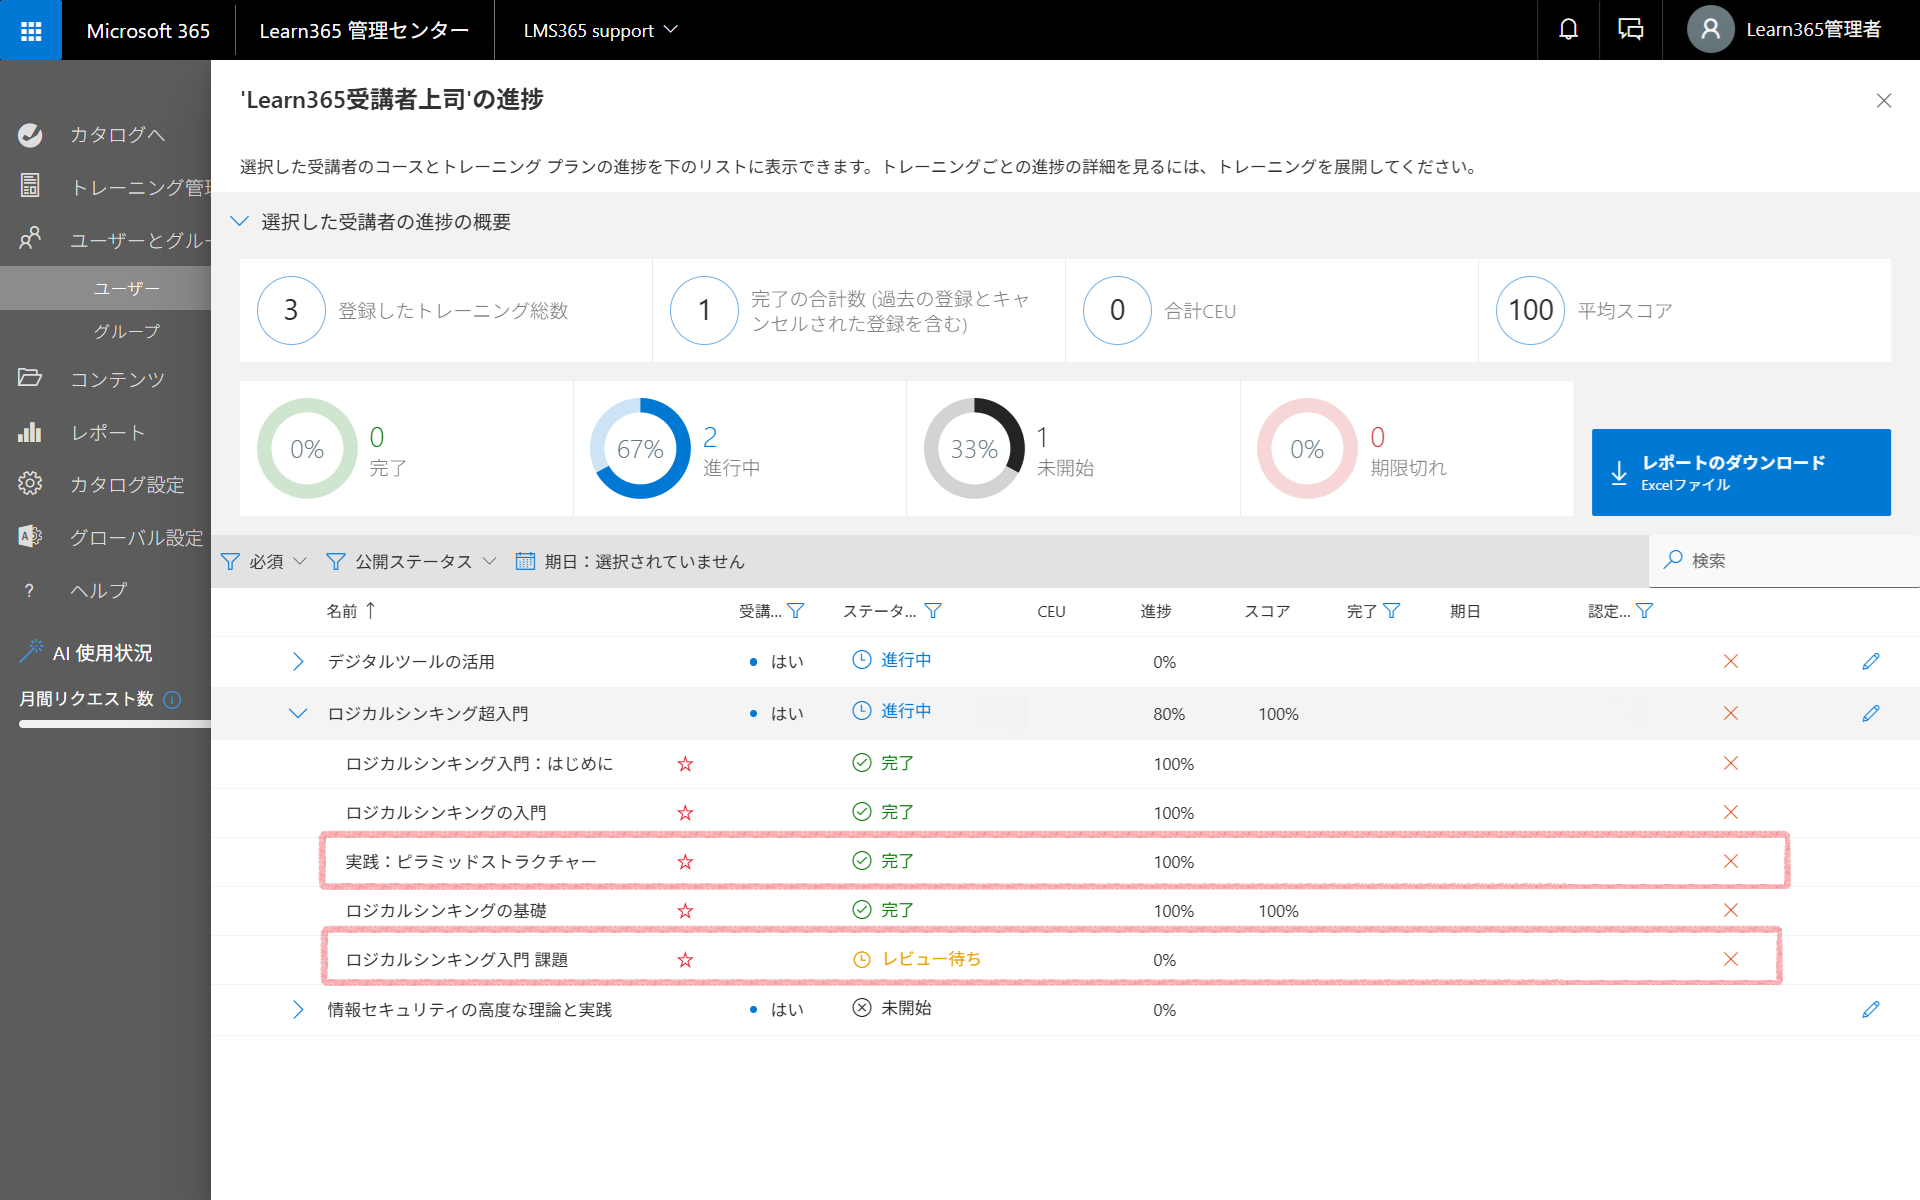Click the 33% 未開始 progress donut
This screenshot has height=1200, width=1920.
974,449
